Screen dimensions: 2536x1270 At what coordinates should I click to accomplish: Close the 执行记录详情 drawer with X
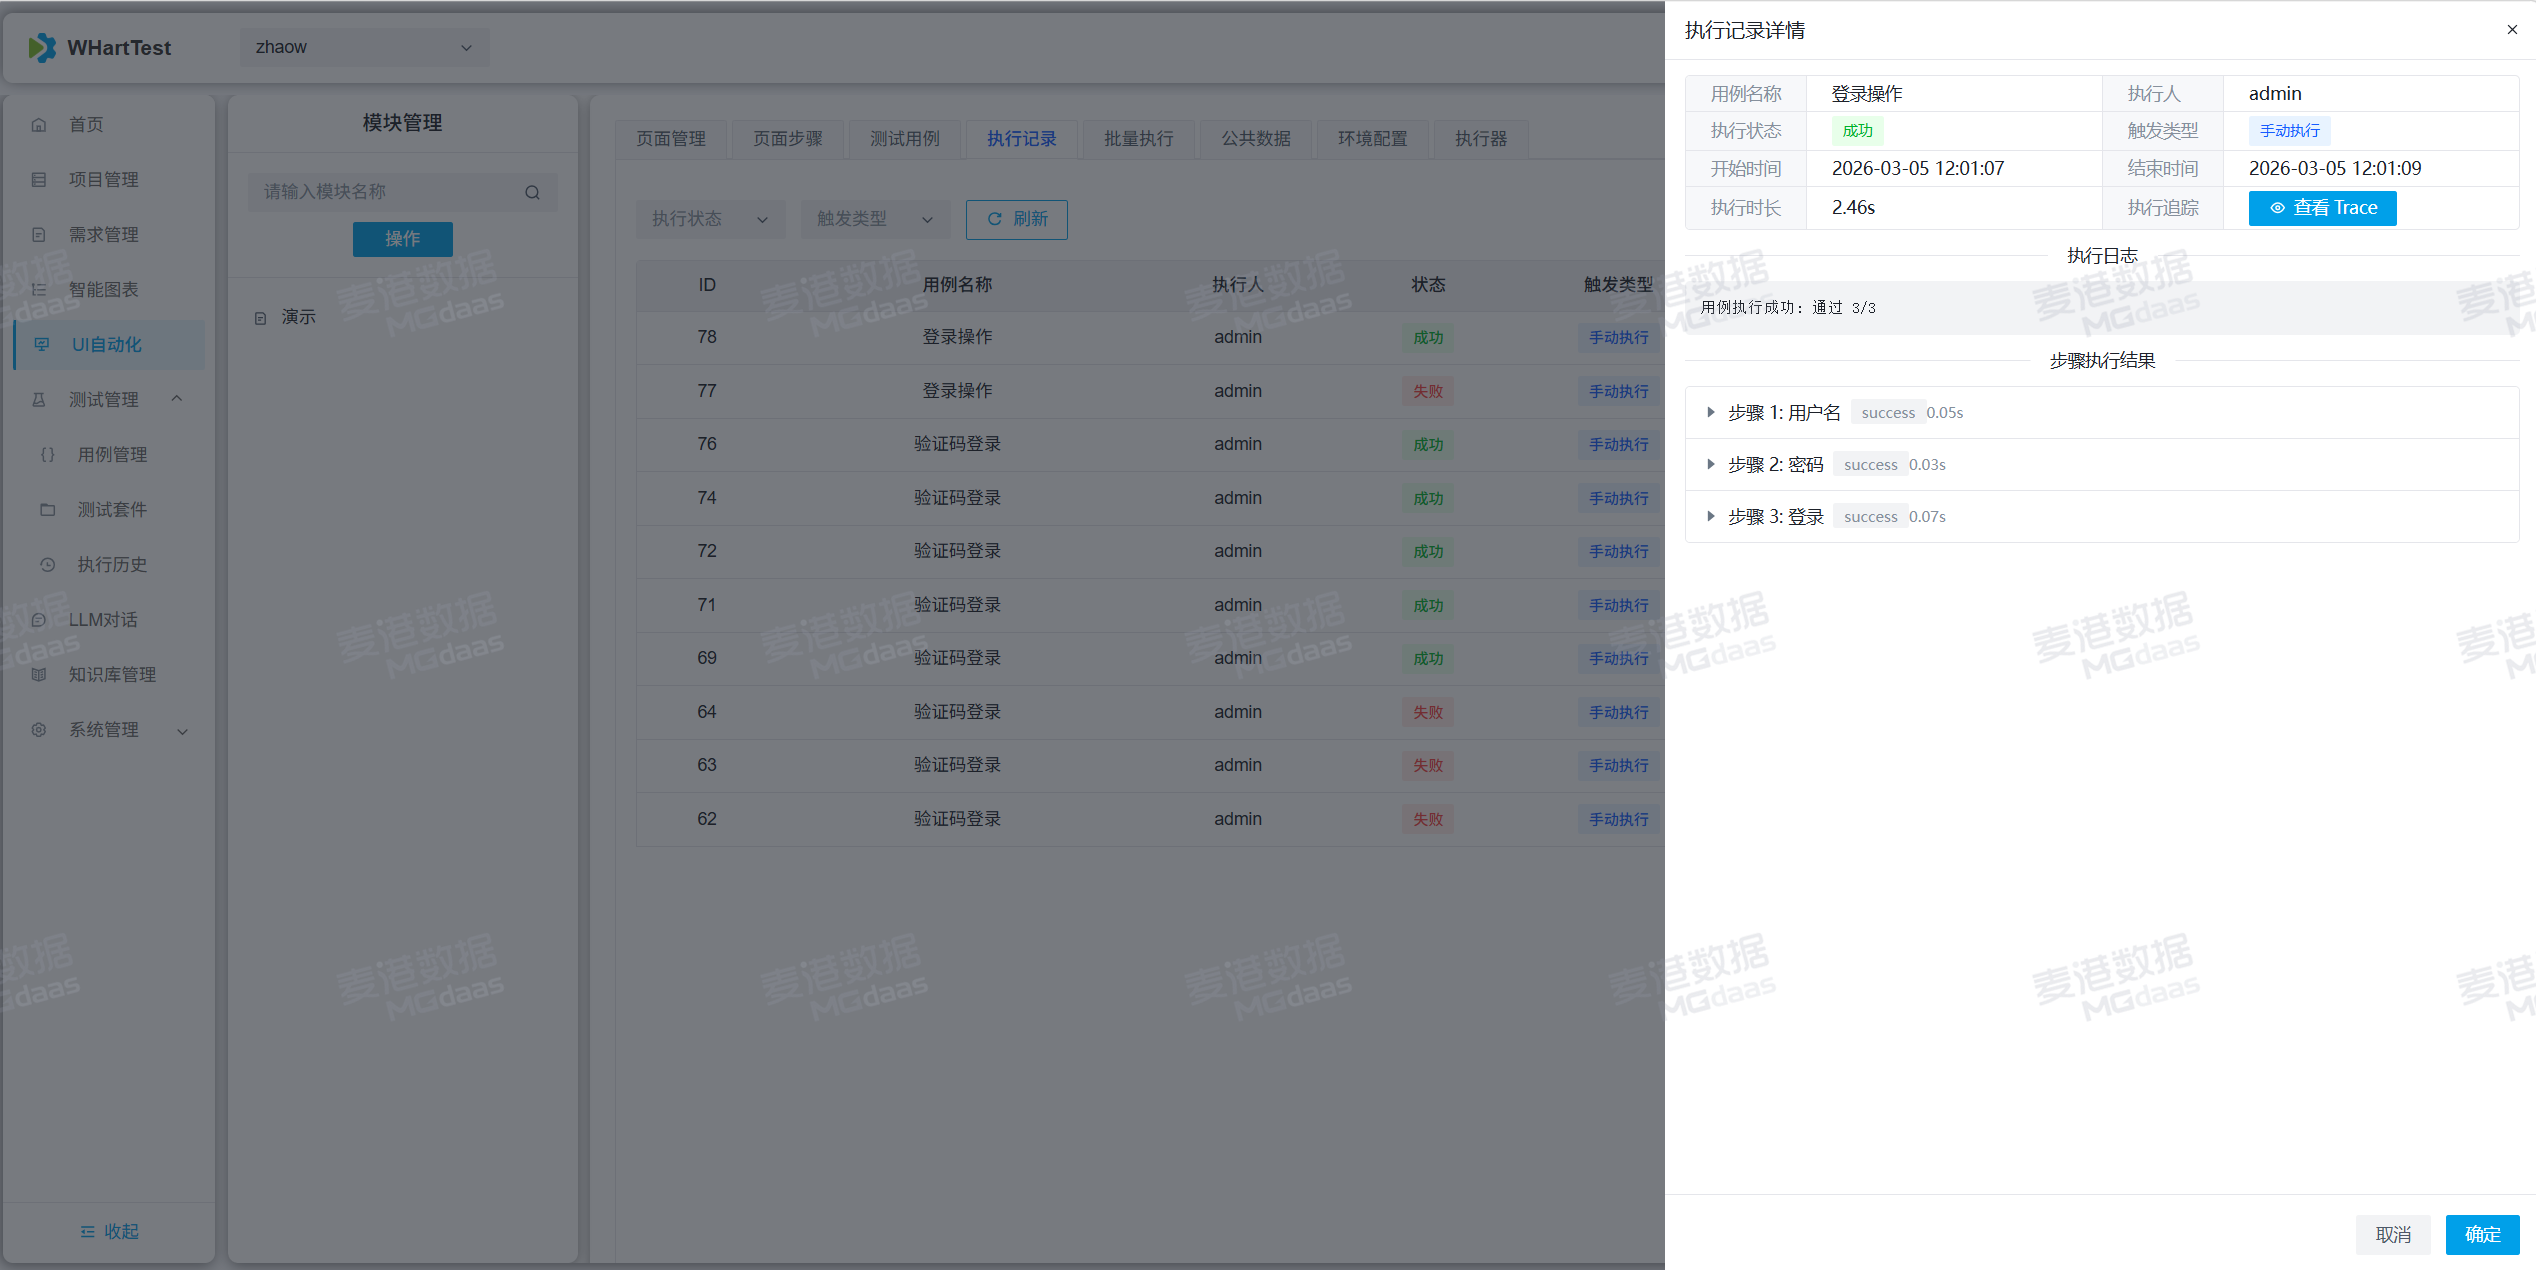click(x=2511, y=30)
